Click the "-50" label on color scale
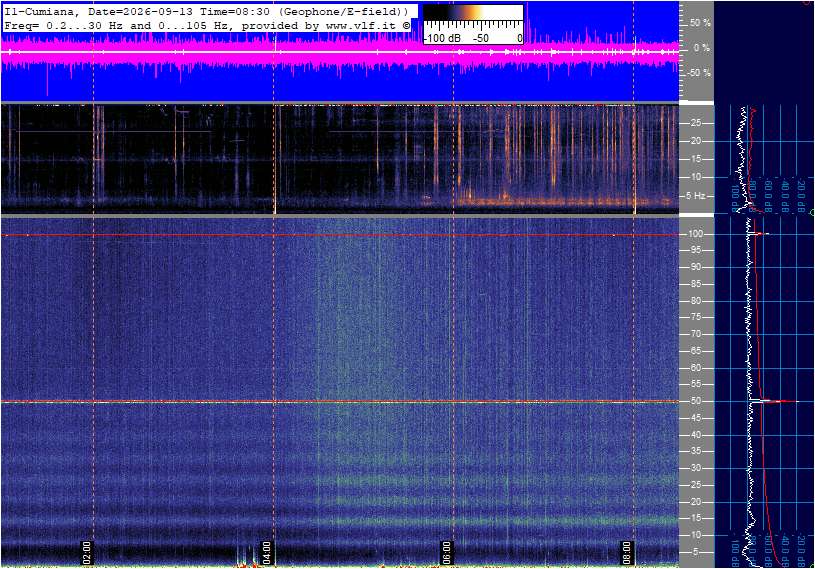Screen dimensions: 815x569 481,38
